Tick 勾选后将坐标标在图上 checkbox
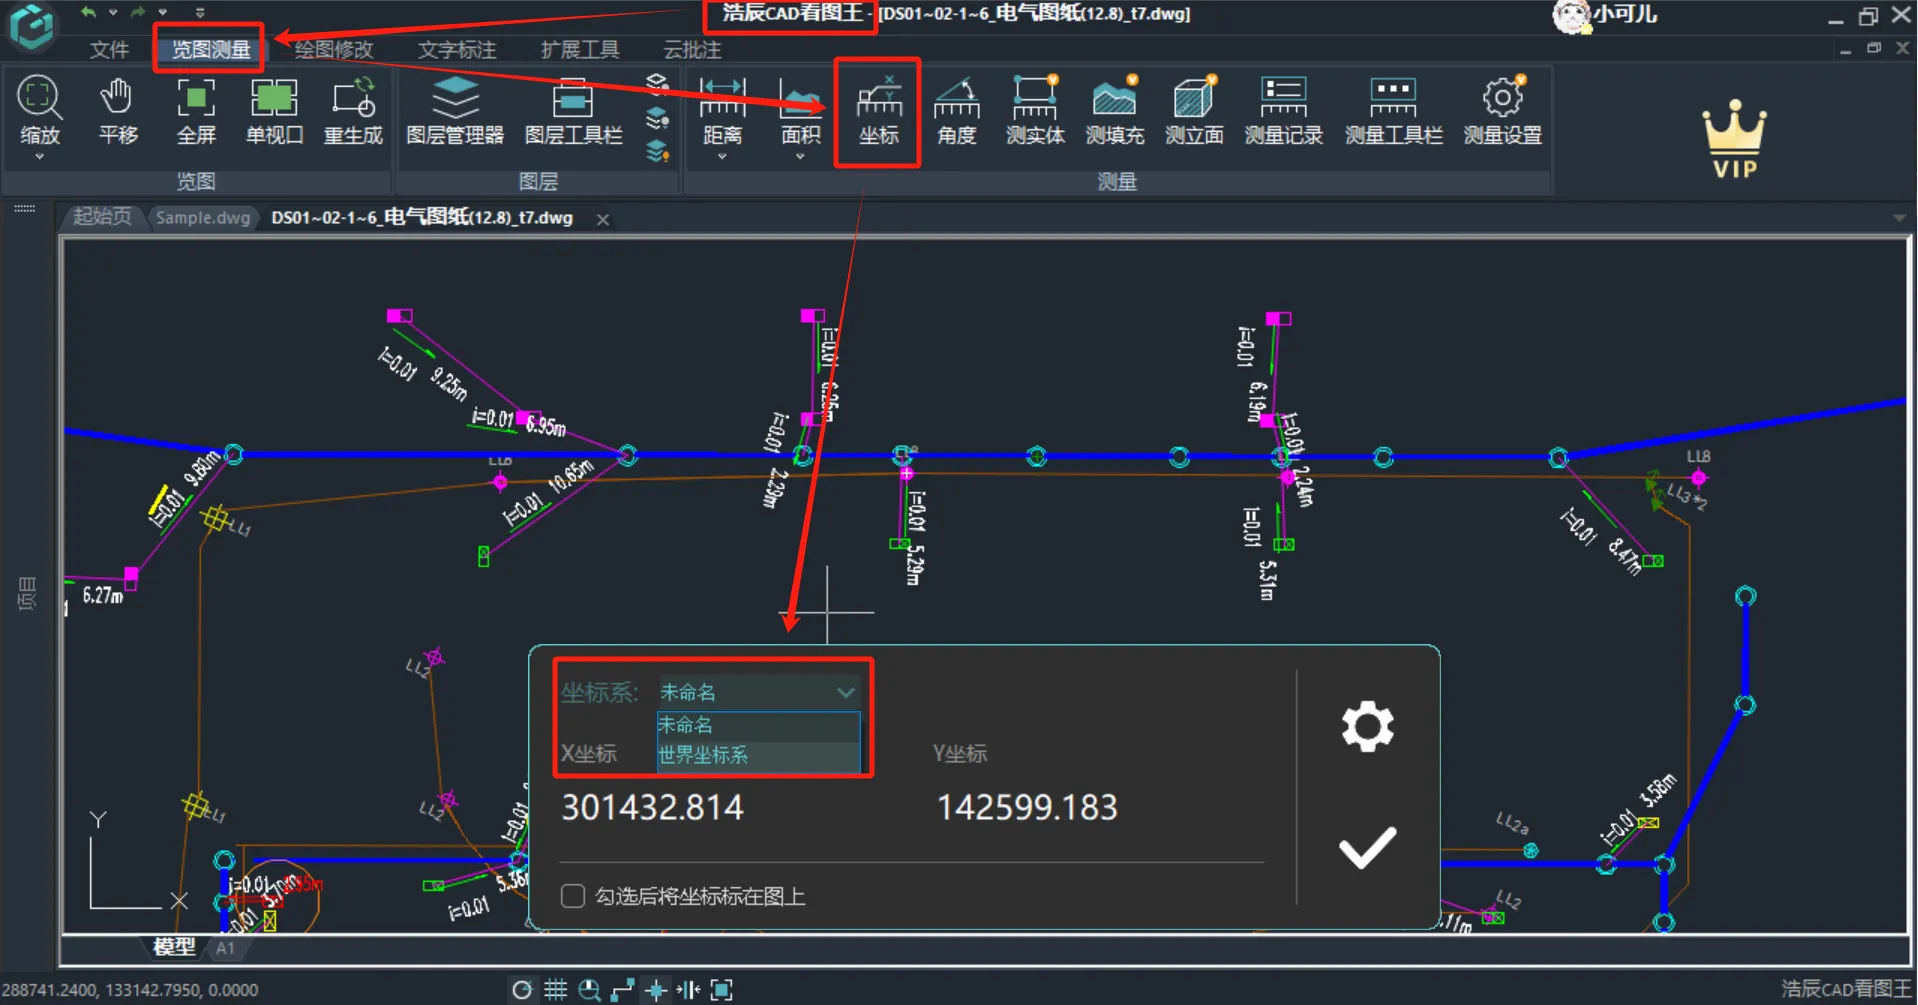The height and width of the screenshot is (1005, 1918). click(x=573, y=896)
